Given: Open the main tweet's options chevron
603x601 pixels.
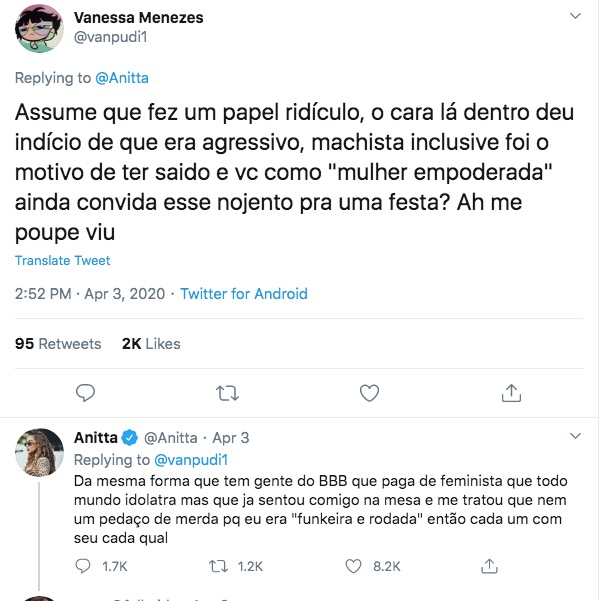Looking at the screenshot, I should coord(575,17).
